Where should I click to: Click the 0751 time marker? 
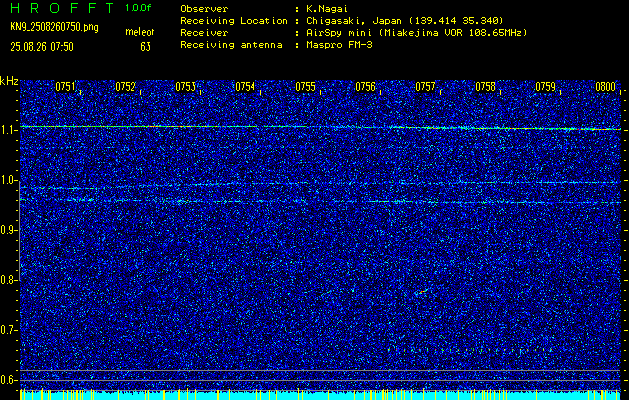click(x=65, y=87)
